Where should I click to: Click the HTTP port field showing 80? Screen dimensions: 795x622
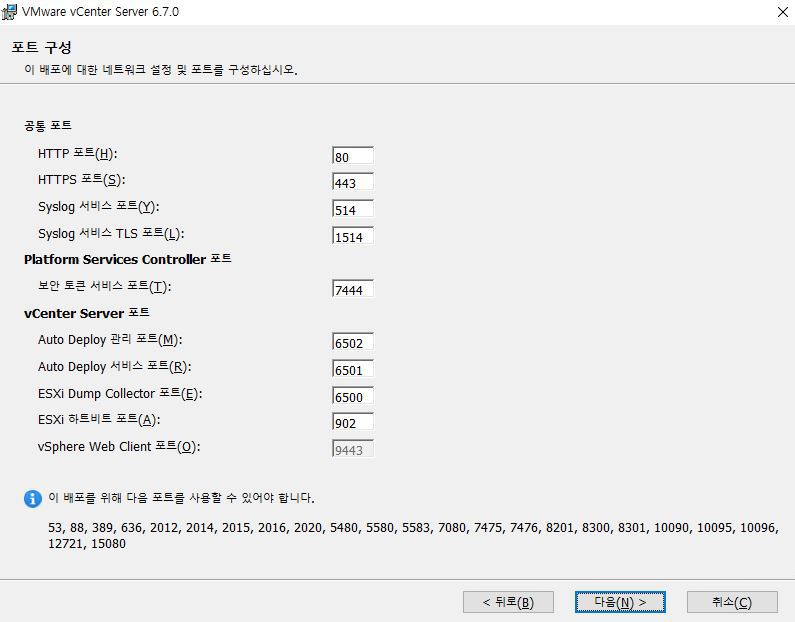(353, 156)
